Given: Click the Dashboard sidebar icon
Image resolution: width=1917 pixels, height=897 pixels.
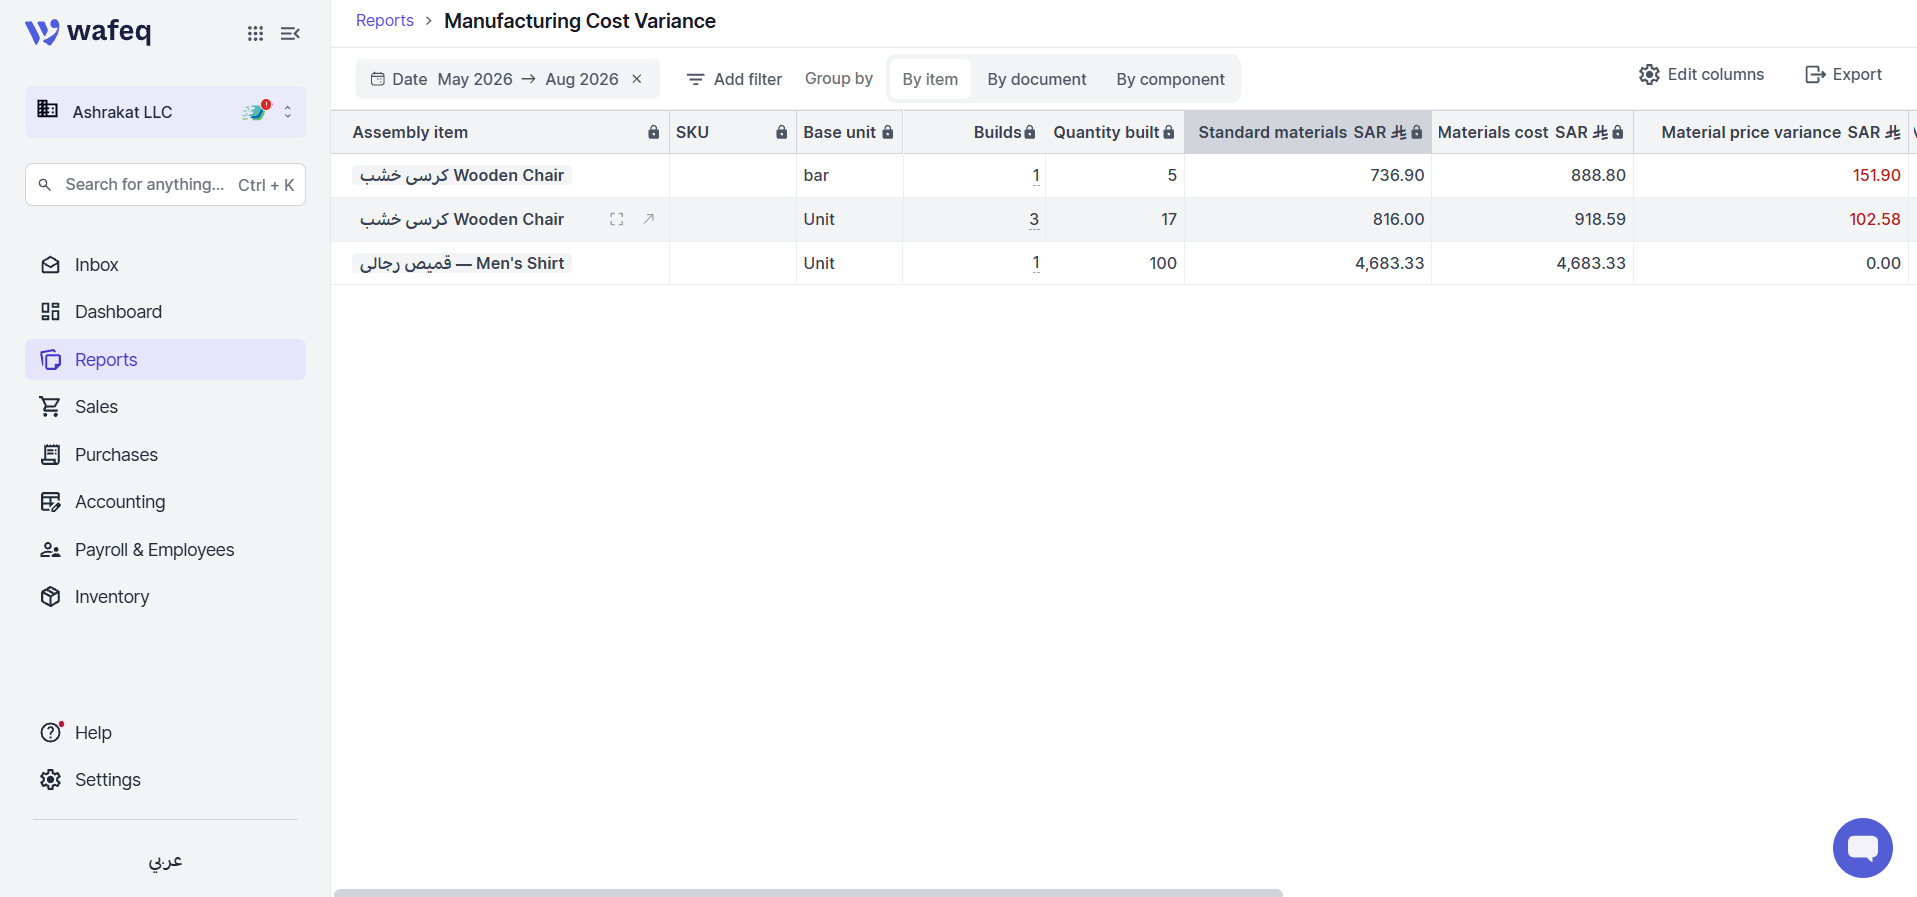Looking at the screenshot, I should coord(51,312).
